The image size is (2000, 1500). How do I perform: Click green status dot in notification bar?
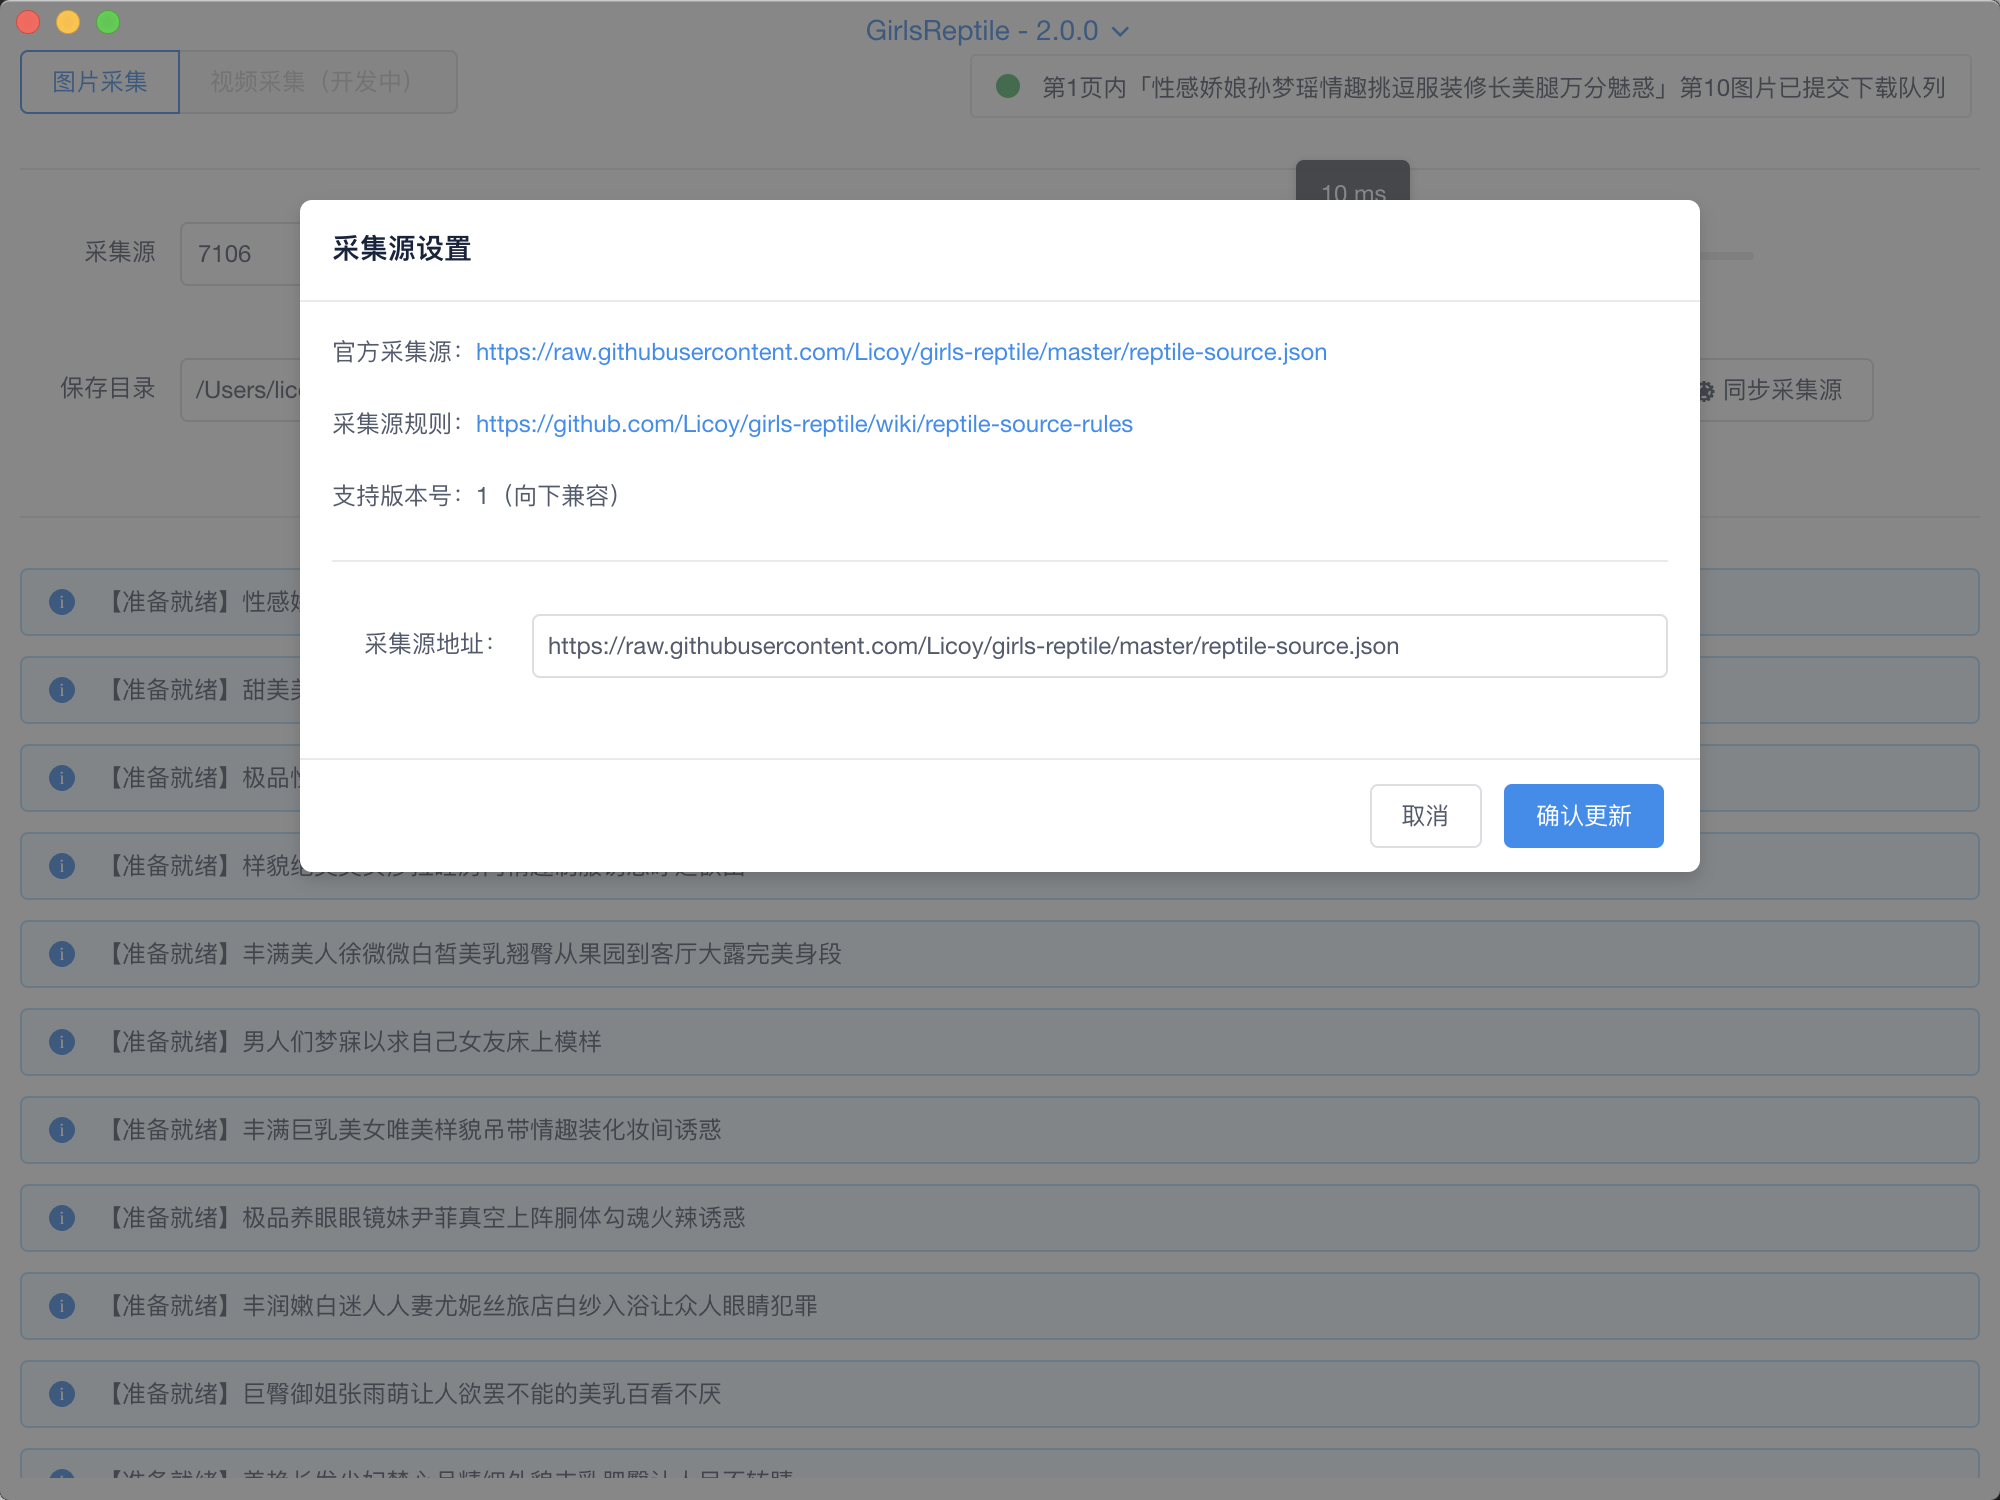[x=1008, y=87]
